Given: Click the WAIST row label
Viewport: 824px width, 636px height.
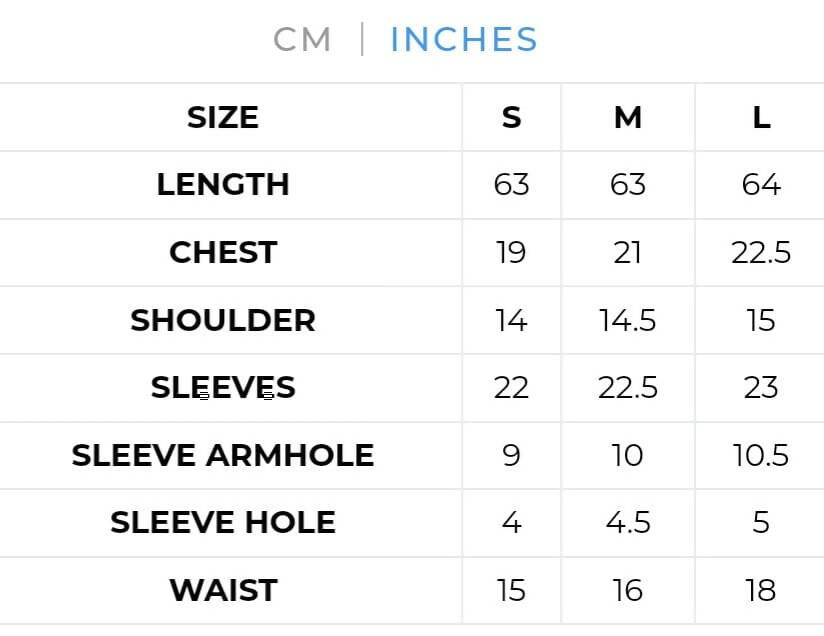Looking at the screenshot, I should [x=223, y=591].
